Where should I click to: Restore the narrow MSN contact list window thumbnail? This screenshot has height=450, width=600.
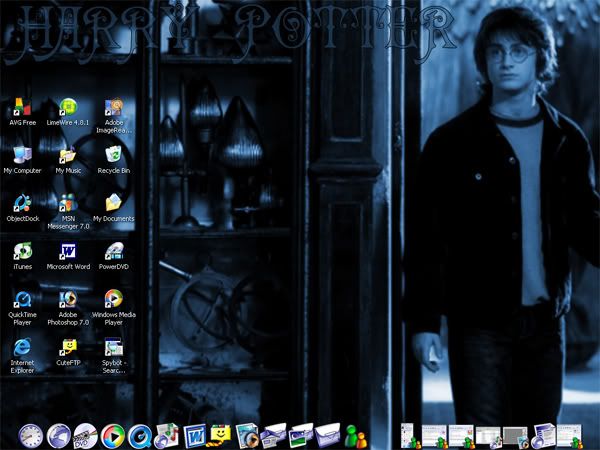(409, 435)
